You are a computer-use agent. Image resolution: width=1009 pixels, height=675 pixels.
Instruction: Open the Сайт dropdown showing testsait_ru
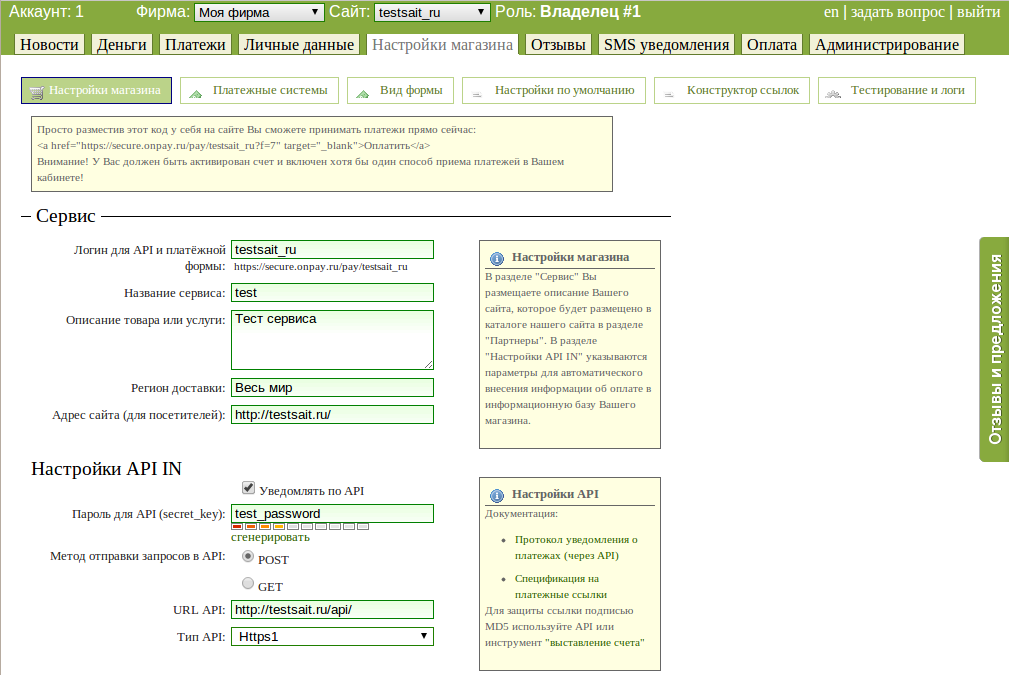(432, 12)
